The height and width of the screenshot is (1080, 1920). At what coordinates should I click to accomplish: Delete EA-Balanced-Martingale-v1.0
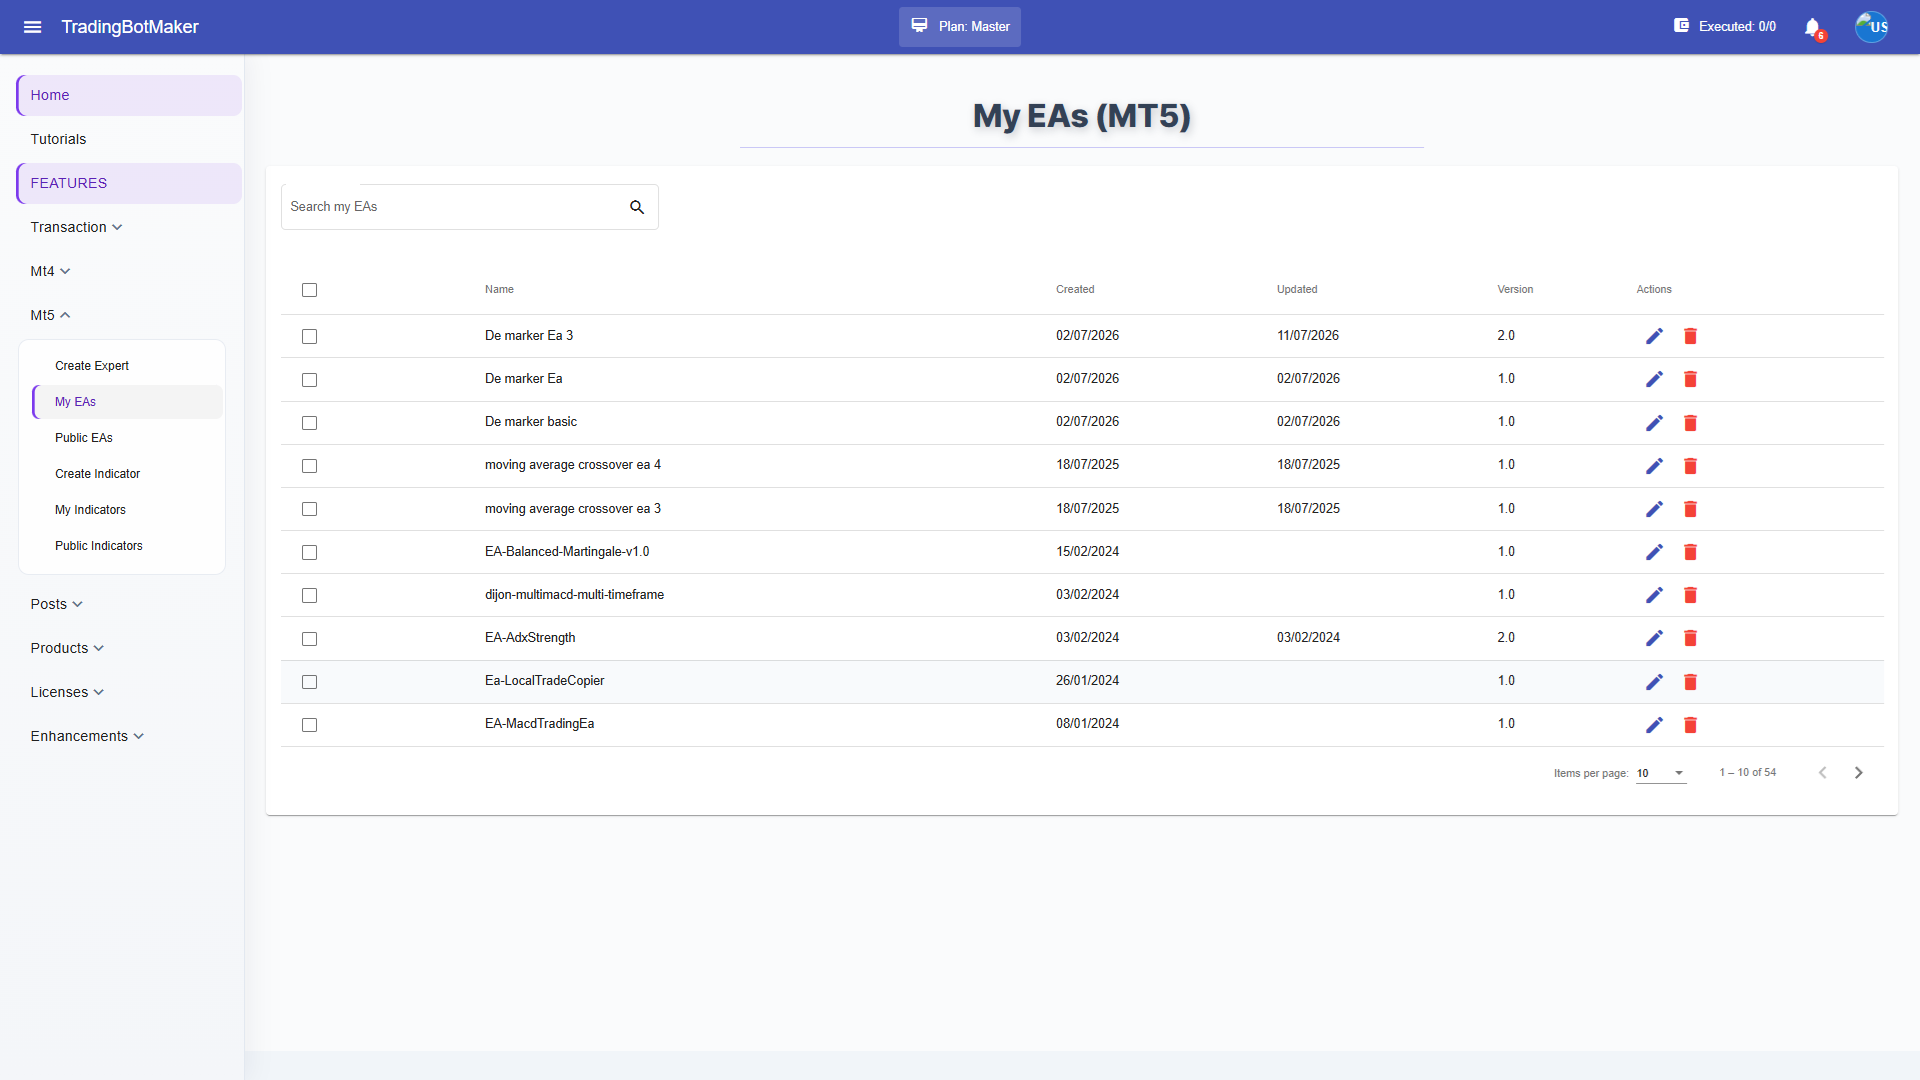tap(1690, 552)
